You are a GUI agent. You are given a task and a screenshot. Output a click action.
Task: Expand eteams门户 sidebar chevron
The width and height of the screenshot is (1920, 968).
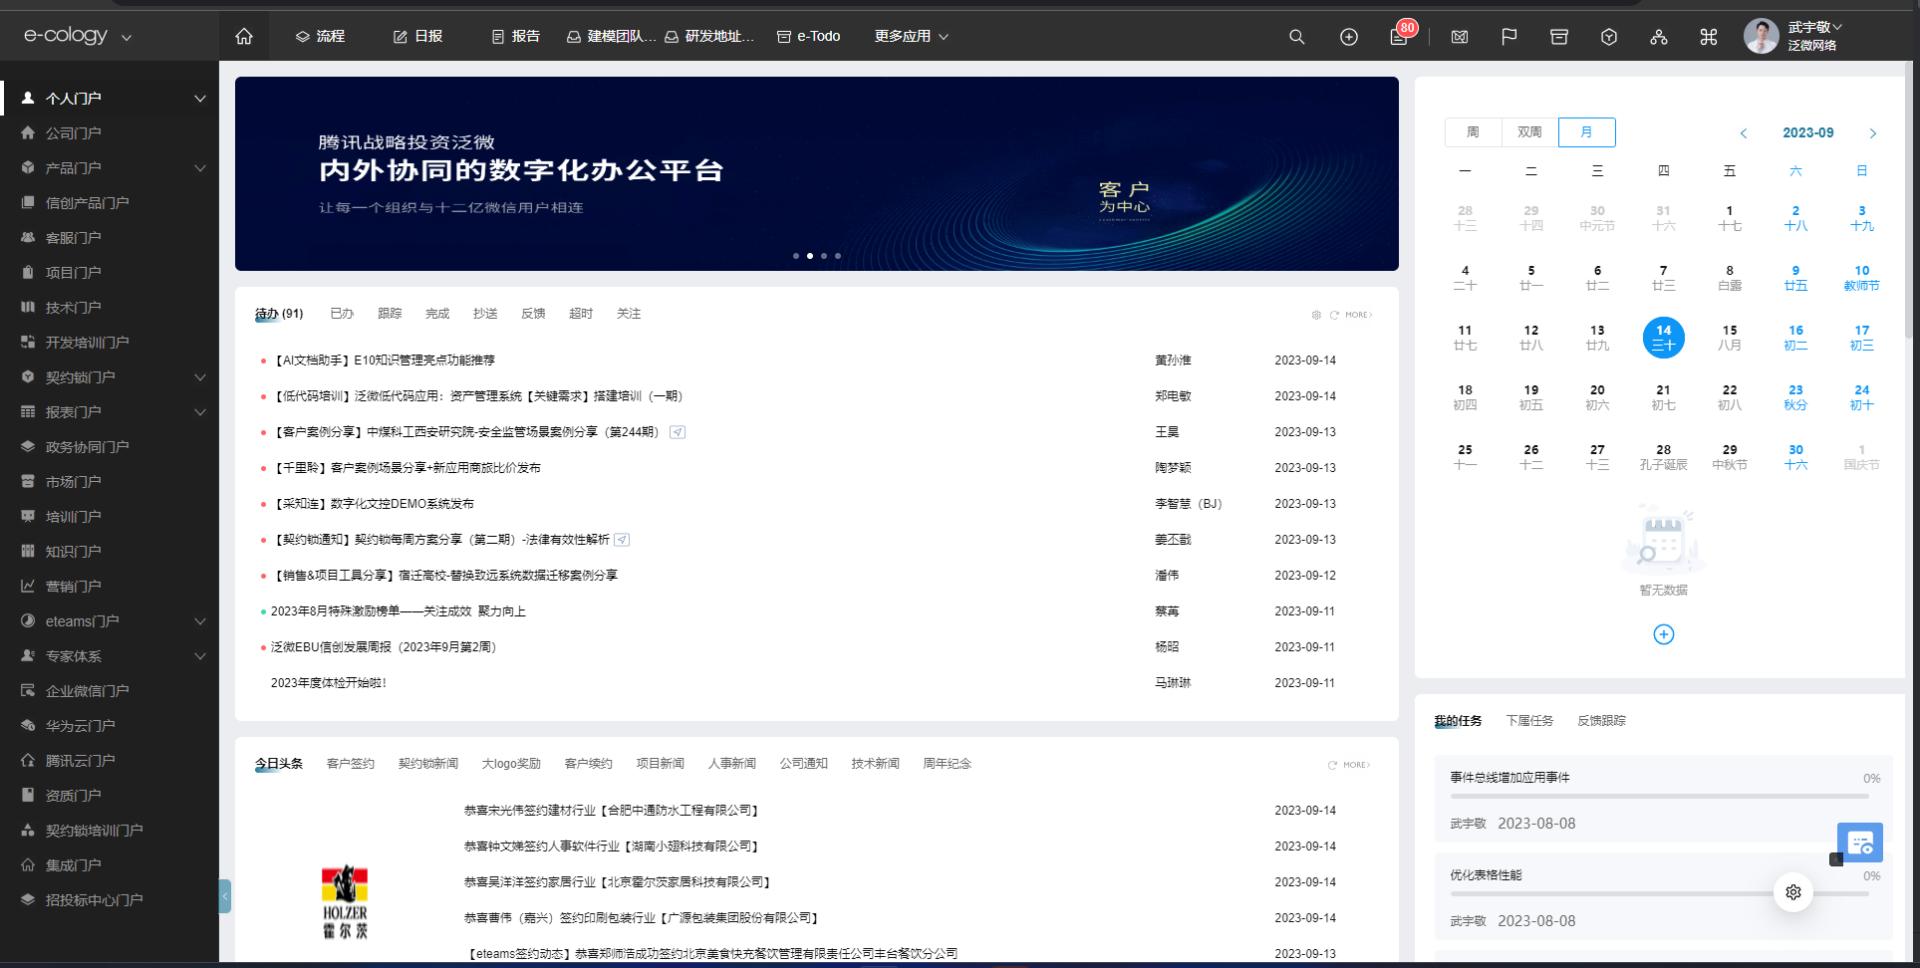200,621
